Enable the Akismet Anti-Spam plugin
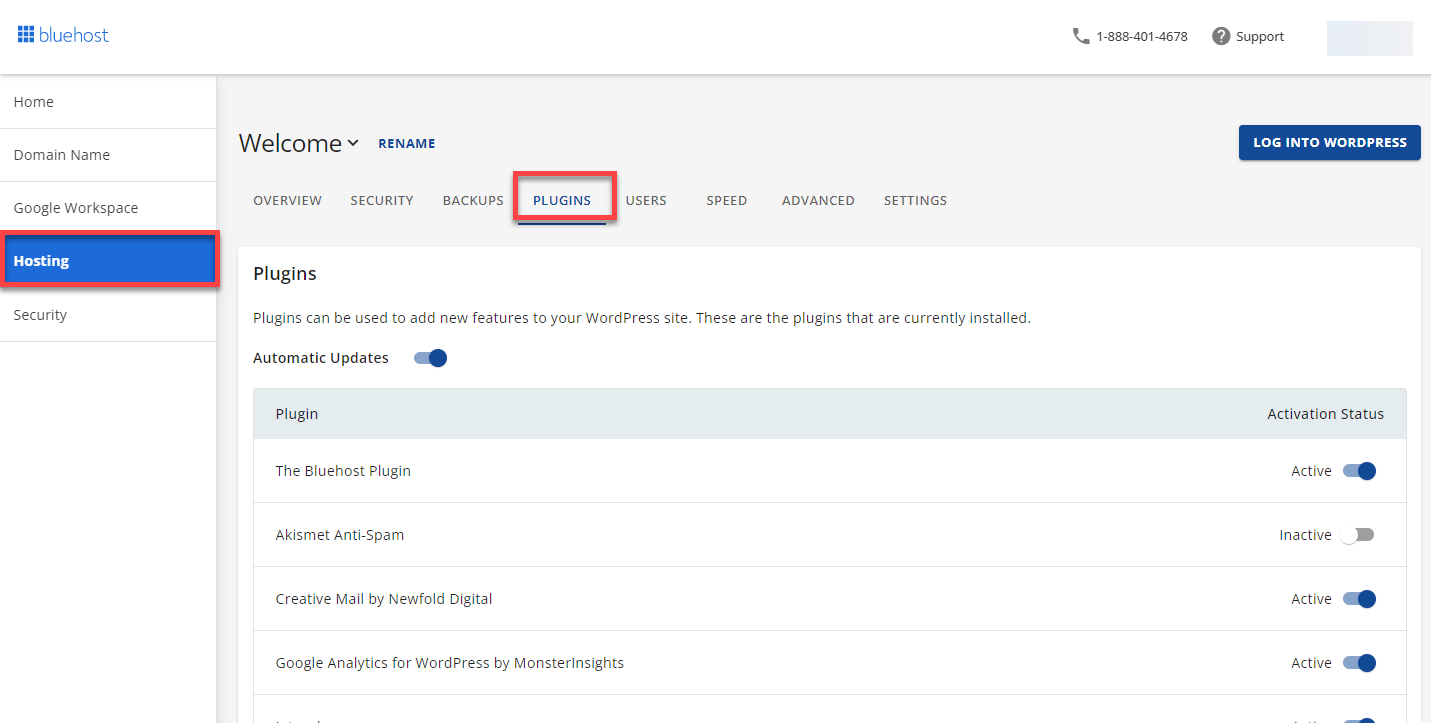 tap(1357, 534)
